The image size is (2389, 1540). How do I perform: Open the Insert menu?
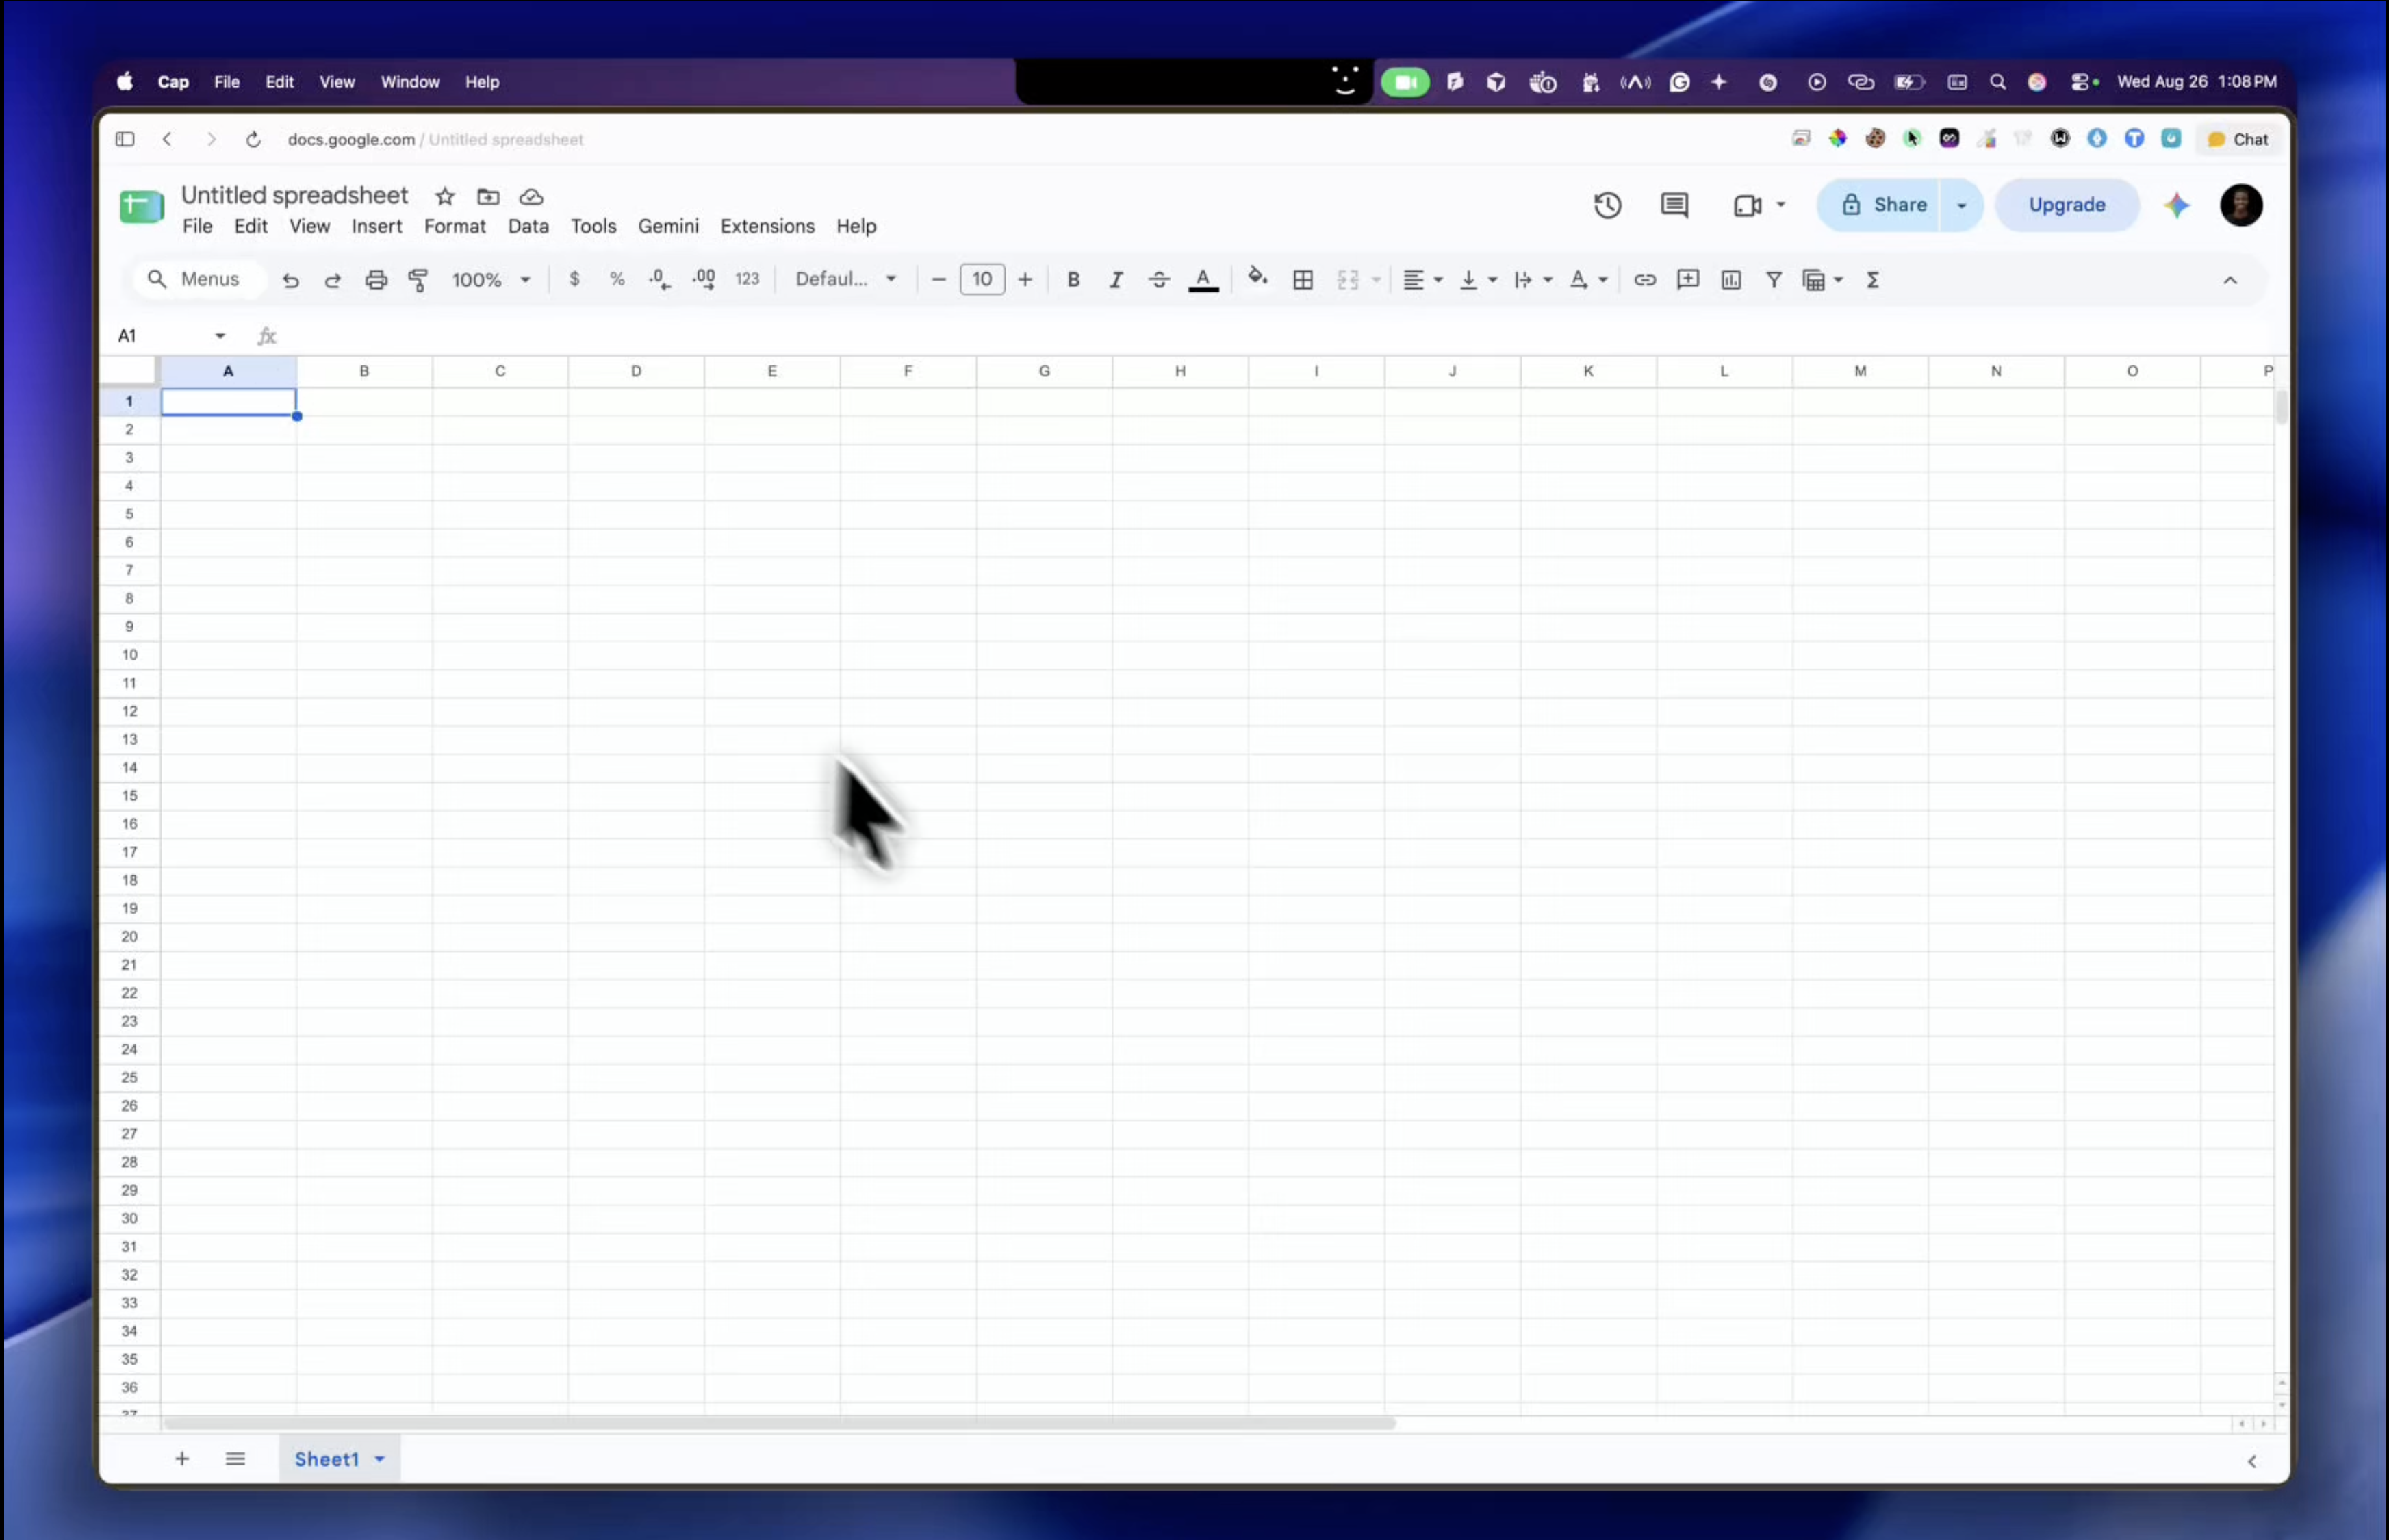pos(377,226)
